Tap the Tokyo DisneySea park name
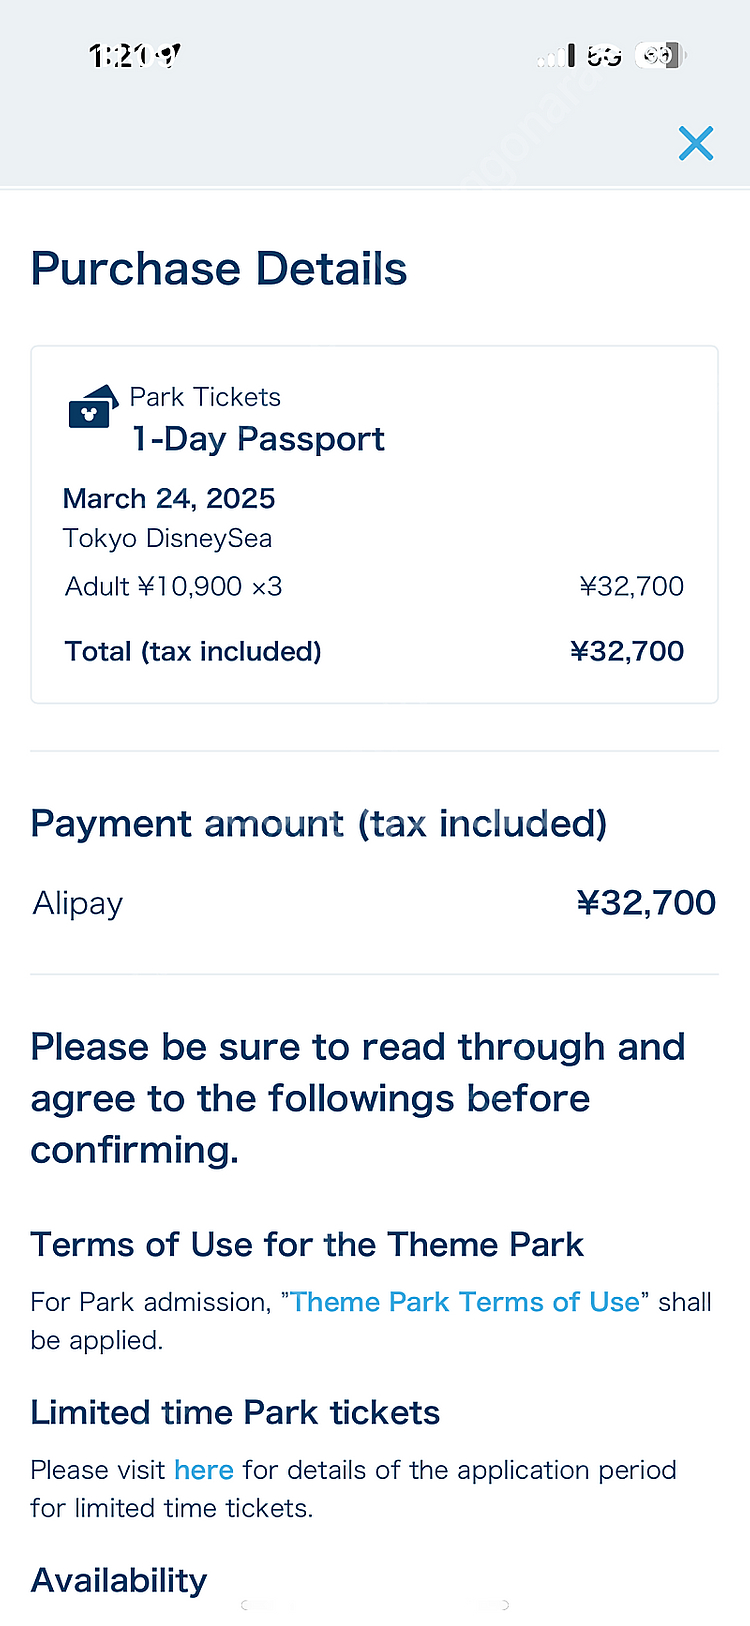Viewport: 750px width, 1626px height. [167, 538]
